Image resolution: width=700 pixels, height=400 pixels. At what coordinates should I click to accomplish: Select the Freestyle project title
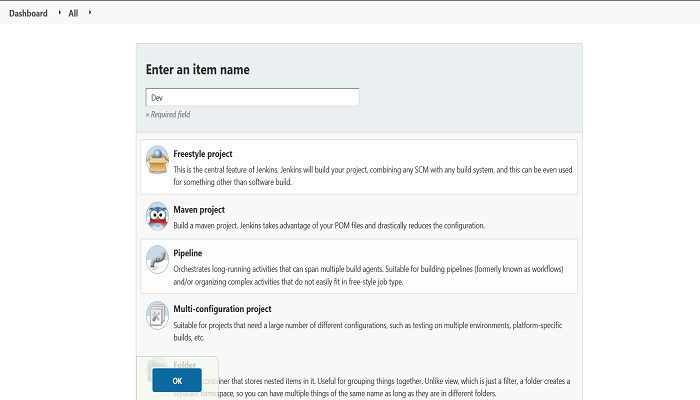point(203,154)
